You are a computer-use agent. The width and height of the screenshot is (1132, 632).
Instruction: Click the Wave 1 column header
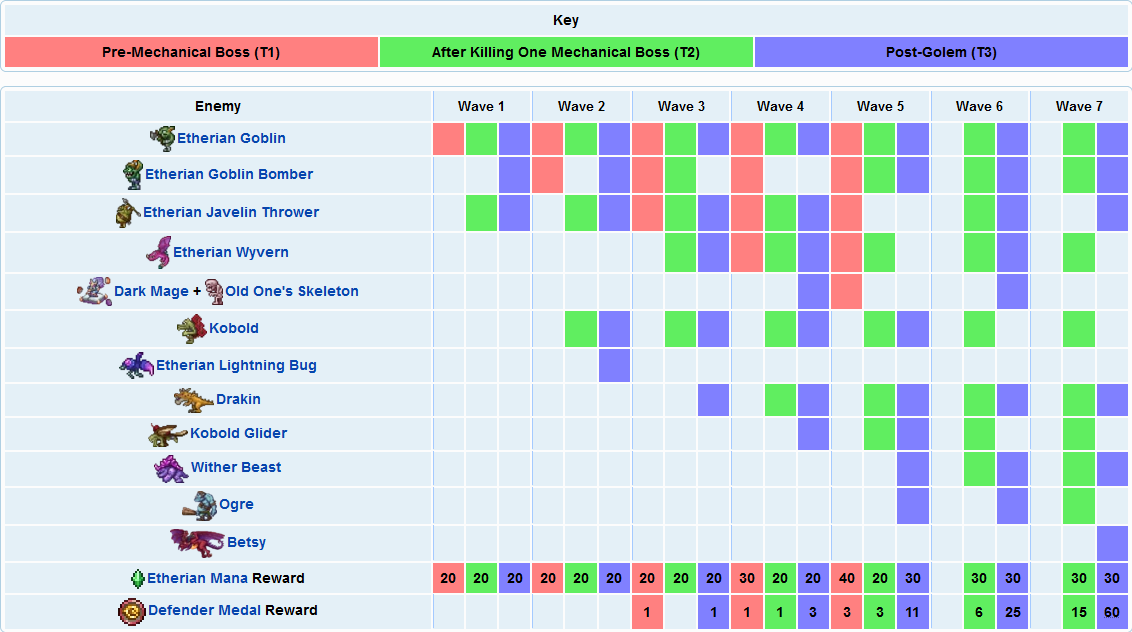click(x=482, y=106)
